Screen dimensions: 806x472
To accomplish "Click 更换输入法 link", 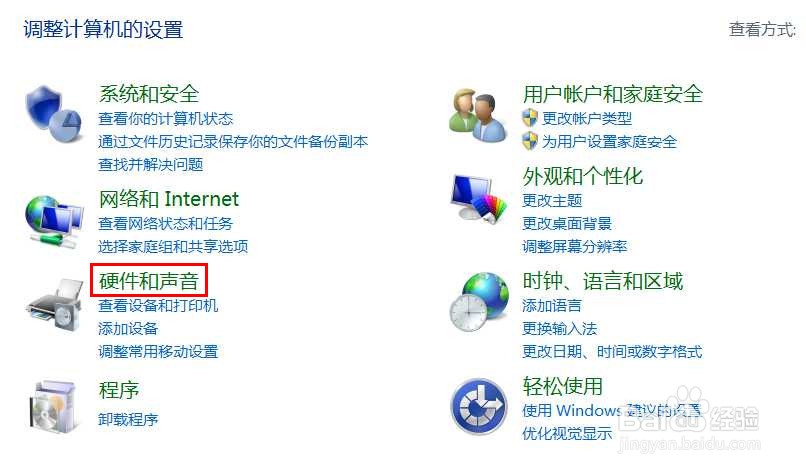I will (560, 329).
